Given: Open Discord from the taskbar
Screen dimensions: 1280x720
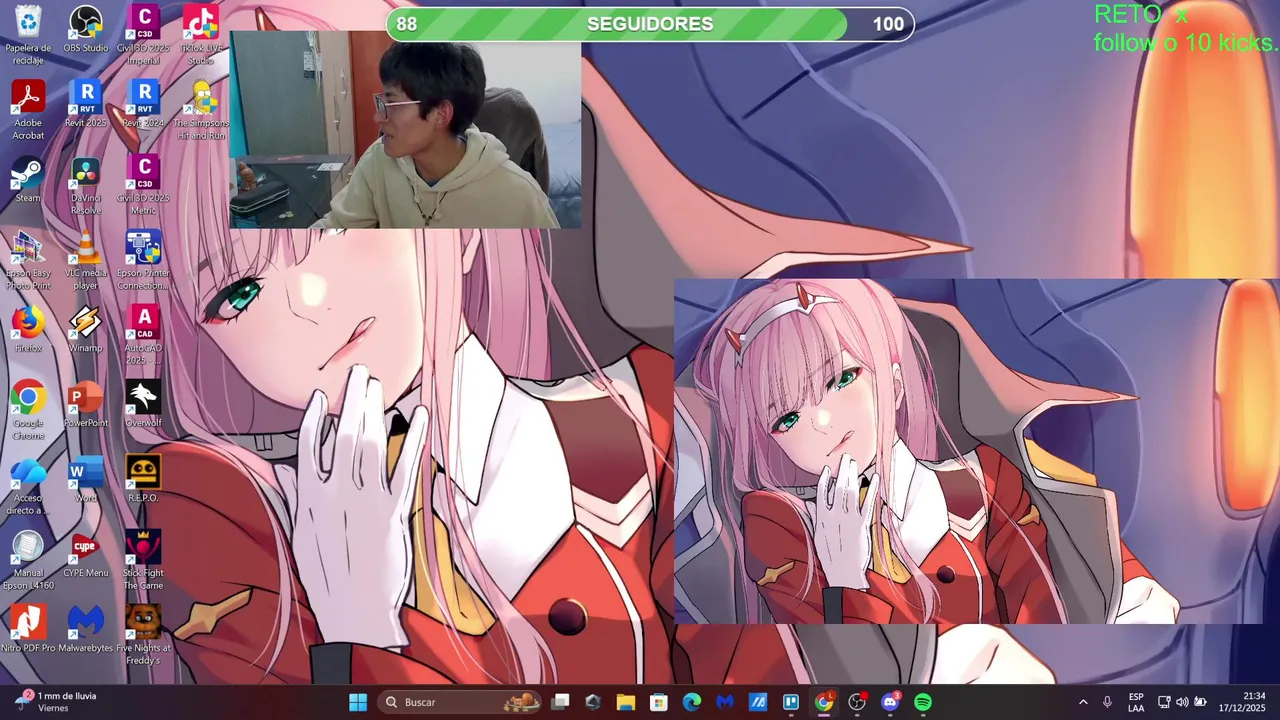Looking at the screenshot, I should click(x=889, y=702).
